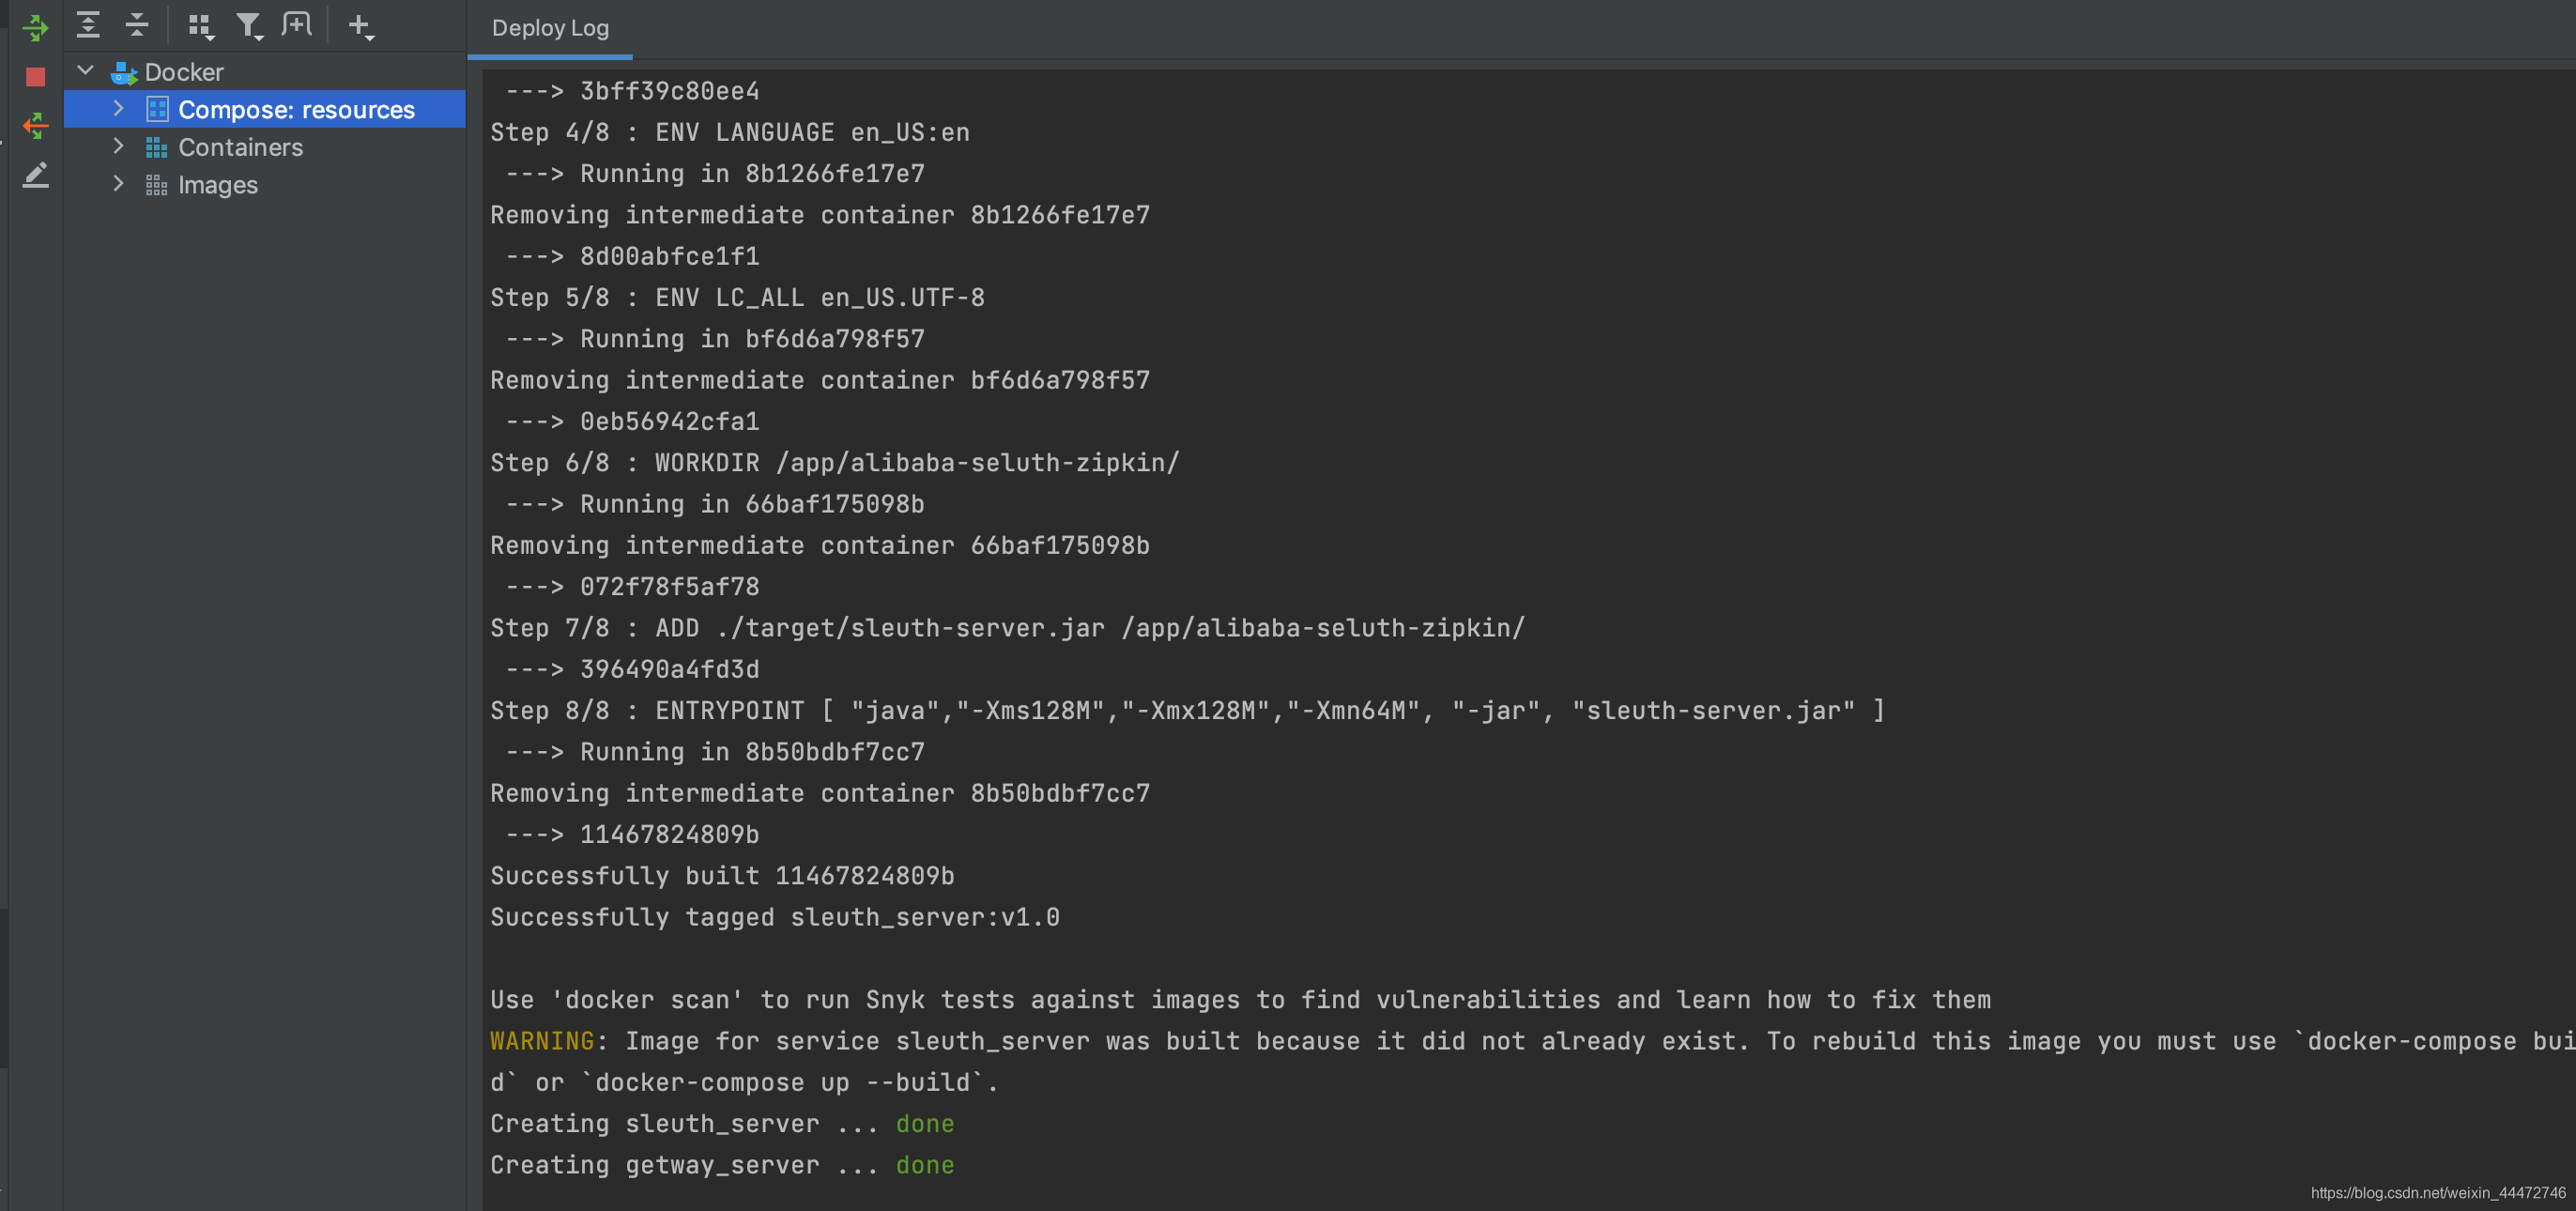Click 'Creating getway_server ... done' line

coord(722,1166)
